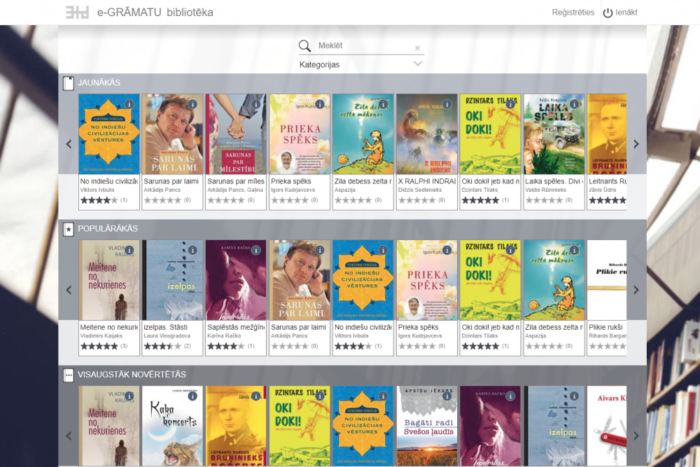Click title 'Plikie rukši' in Populārākās
Viewport: 700px width, 467px height.
(x=605, y=327)
